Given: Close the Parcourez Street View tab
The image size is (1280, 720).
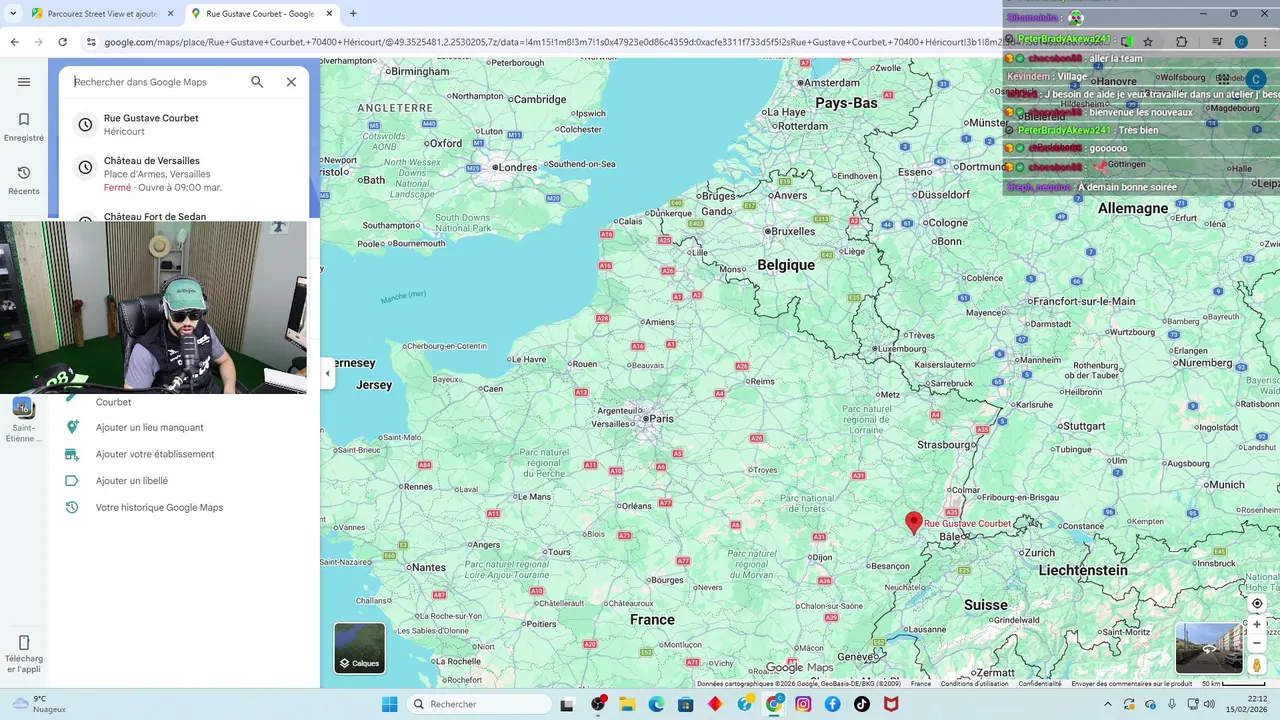Looking at the screenshot, I should click(170, 14).
